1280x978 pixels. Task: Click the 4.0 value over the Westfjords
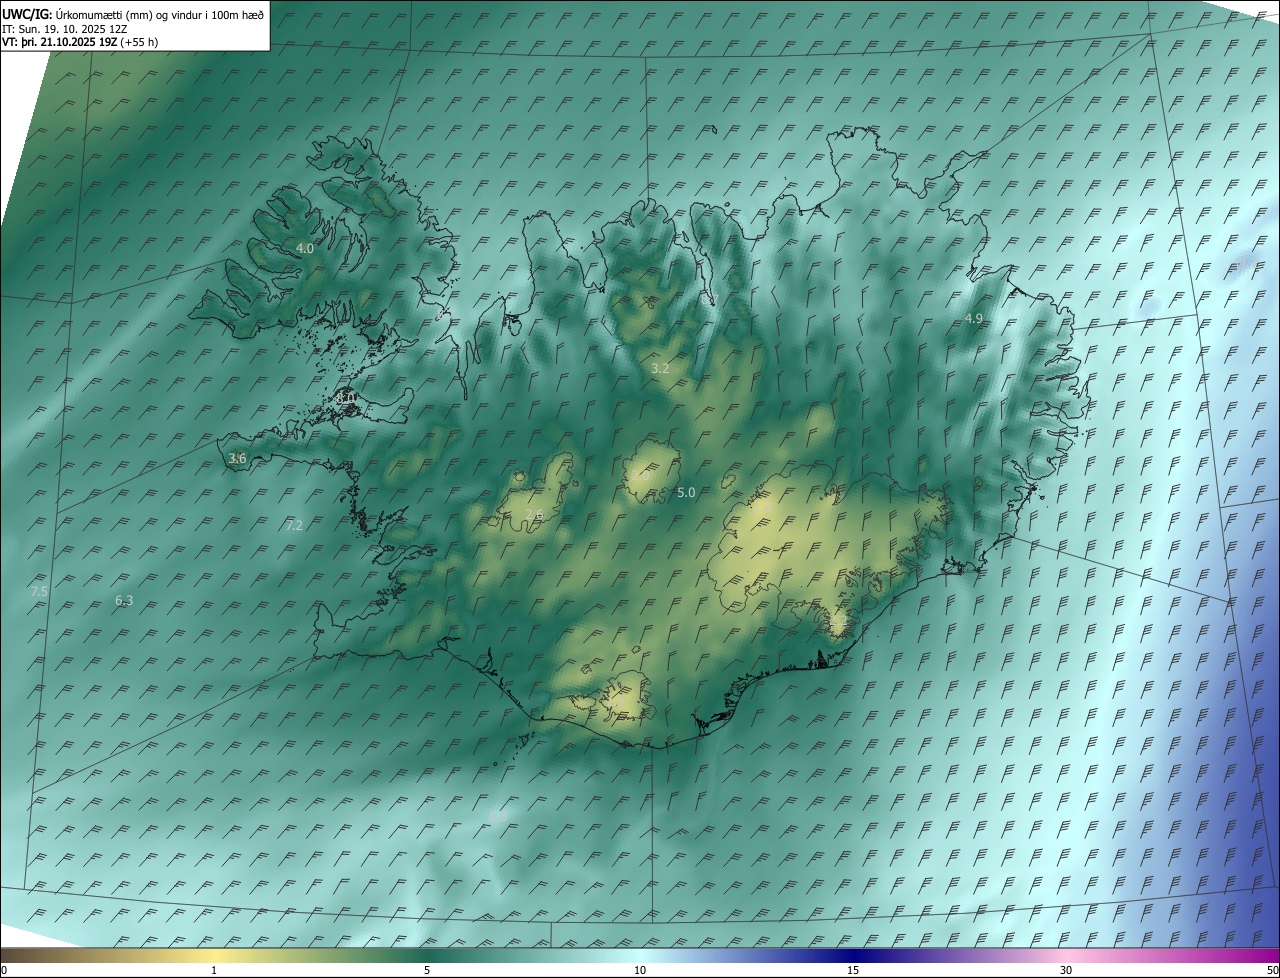305,248
